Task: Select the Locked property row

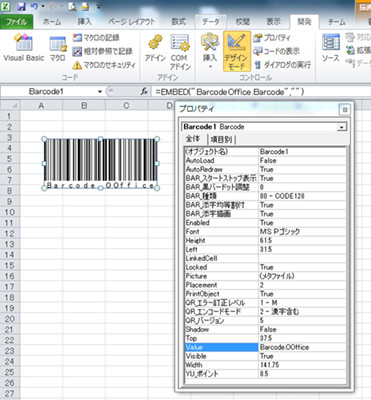Action: (x=265, y=267)
